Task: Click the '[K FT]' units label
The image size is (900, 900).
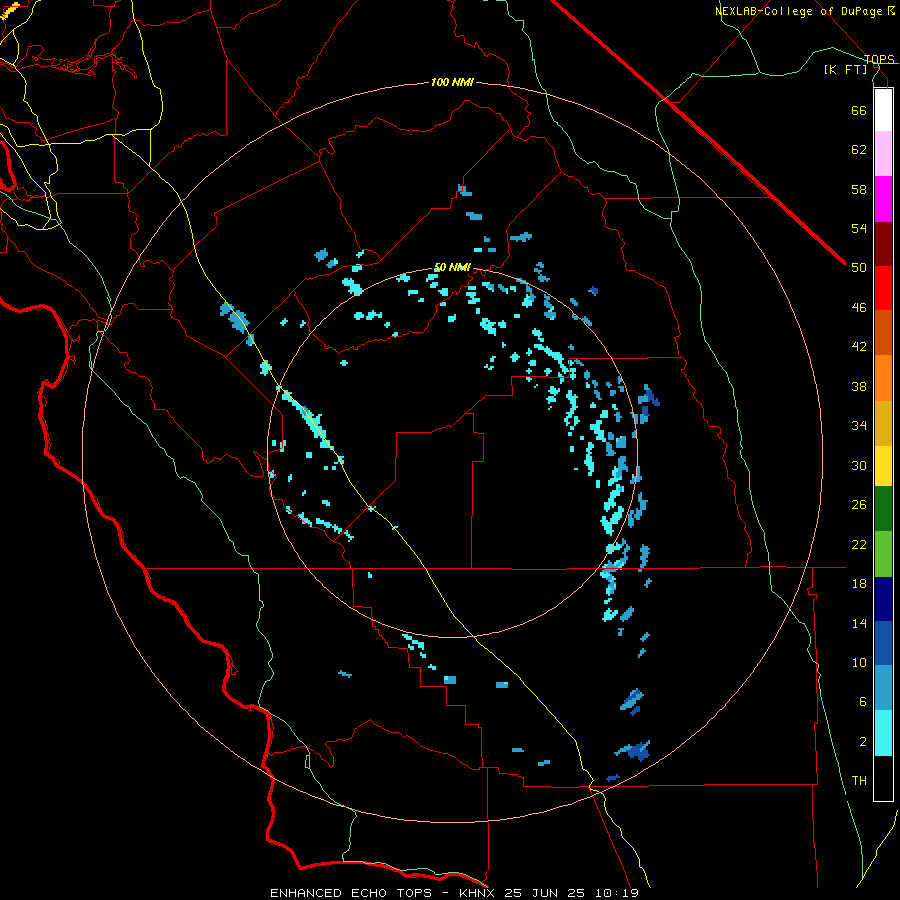Action: tap(846, 69)
